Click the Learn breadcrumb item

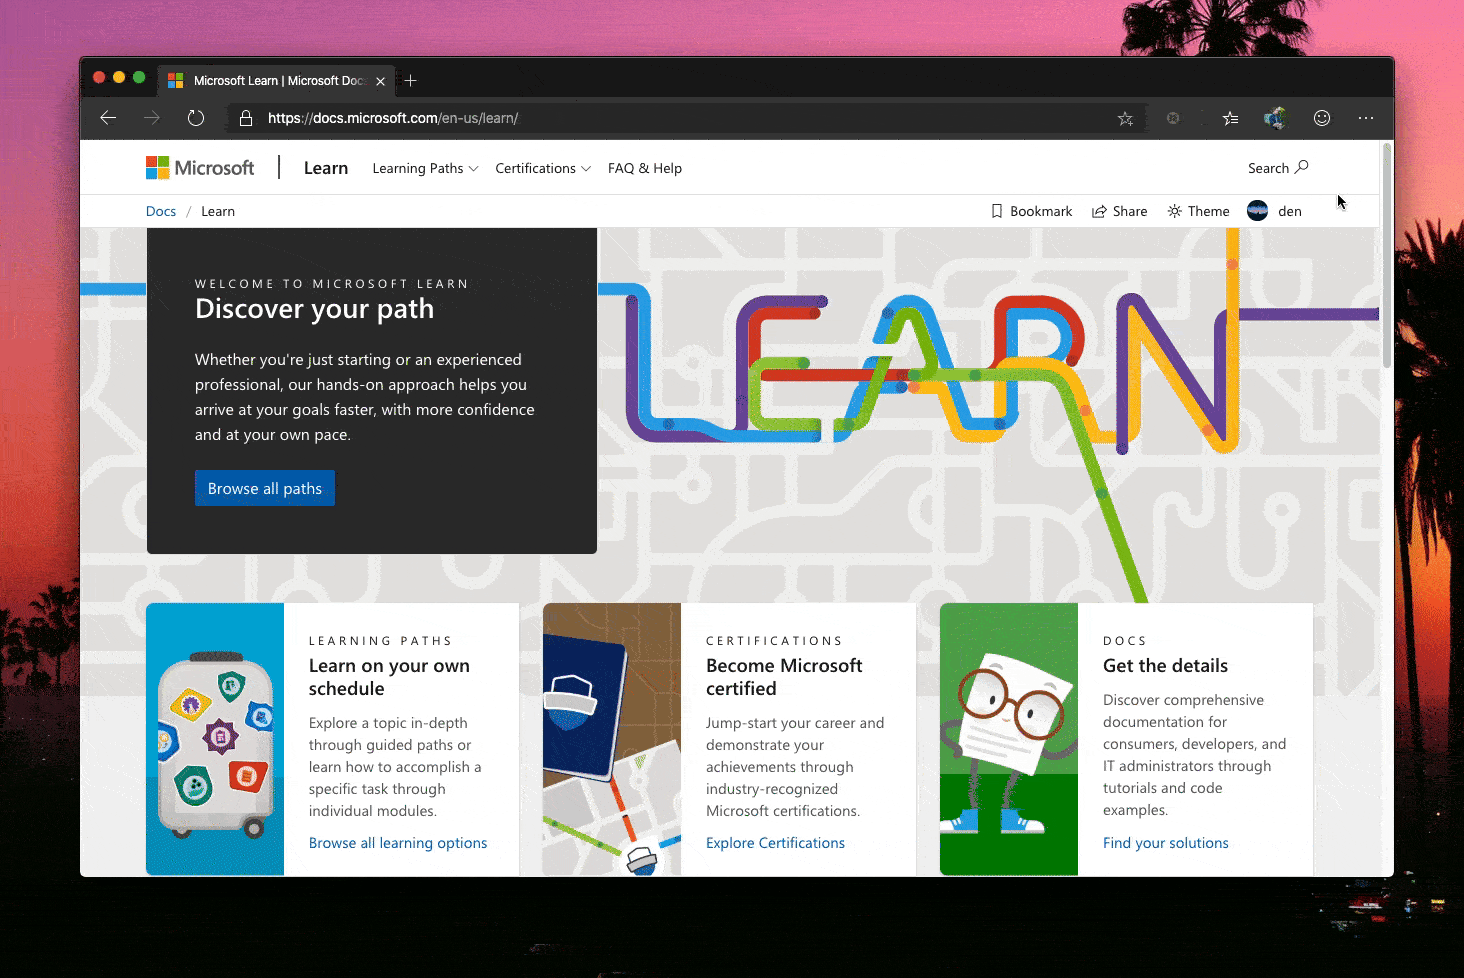click(x=218, y=211)
